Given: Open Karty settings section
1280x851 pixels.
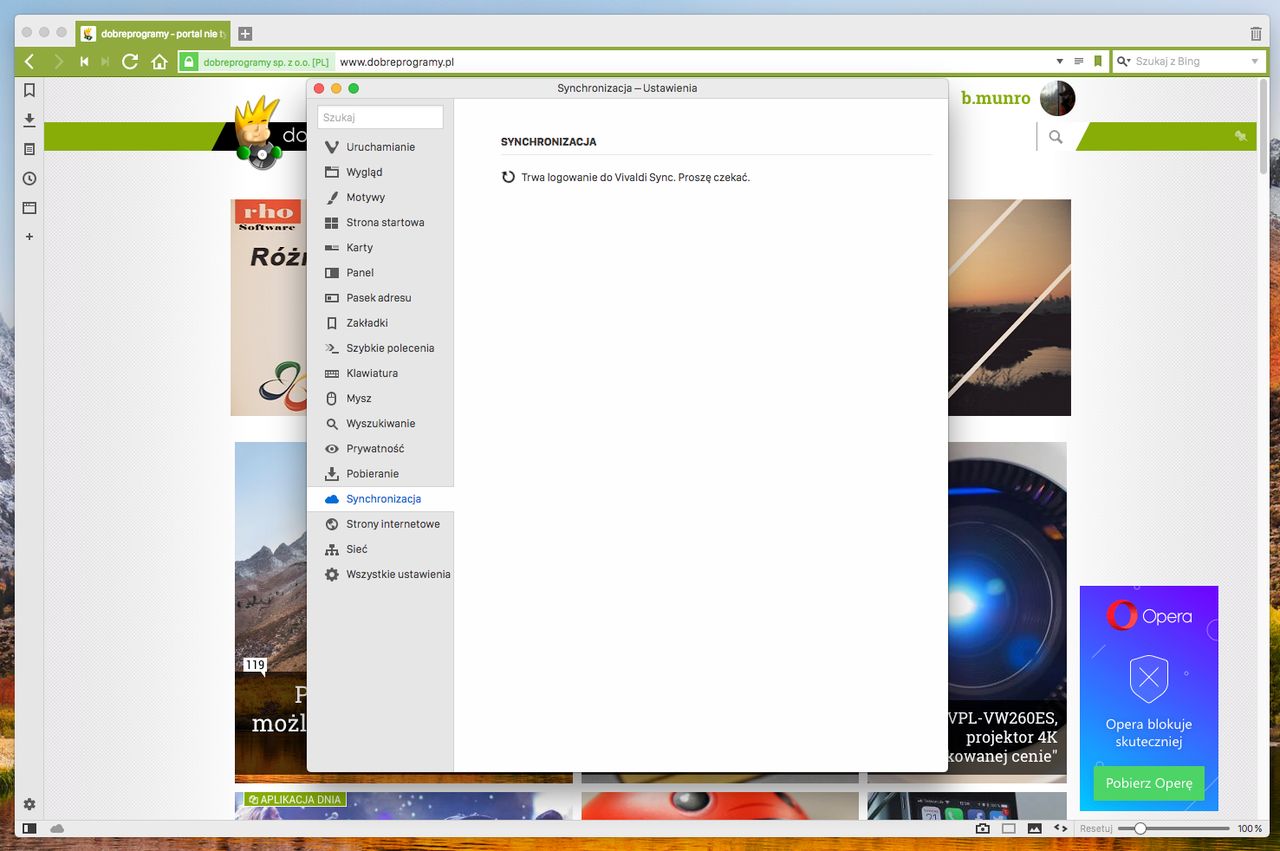Looking at the screenshot, I should (x=380, y=247).
